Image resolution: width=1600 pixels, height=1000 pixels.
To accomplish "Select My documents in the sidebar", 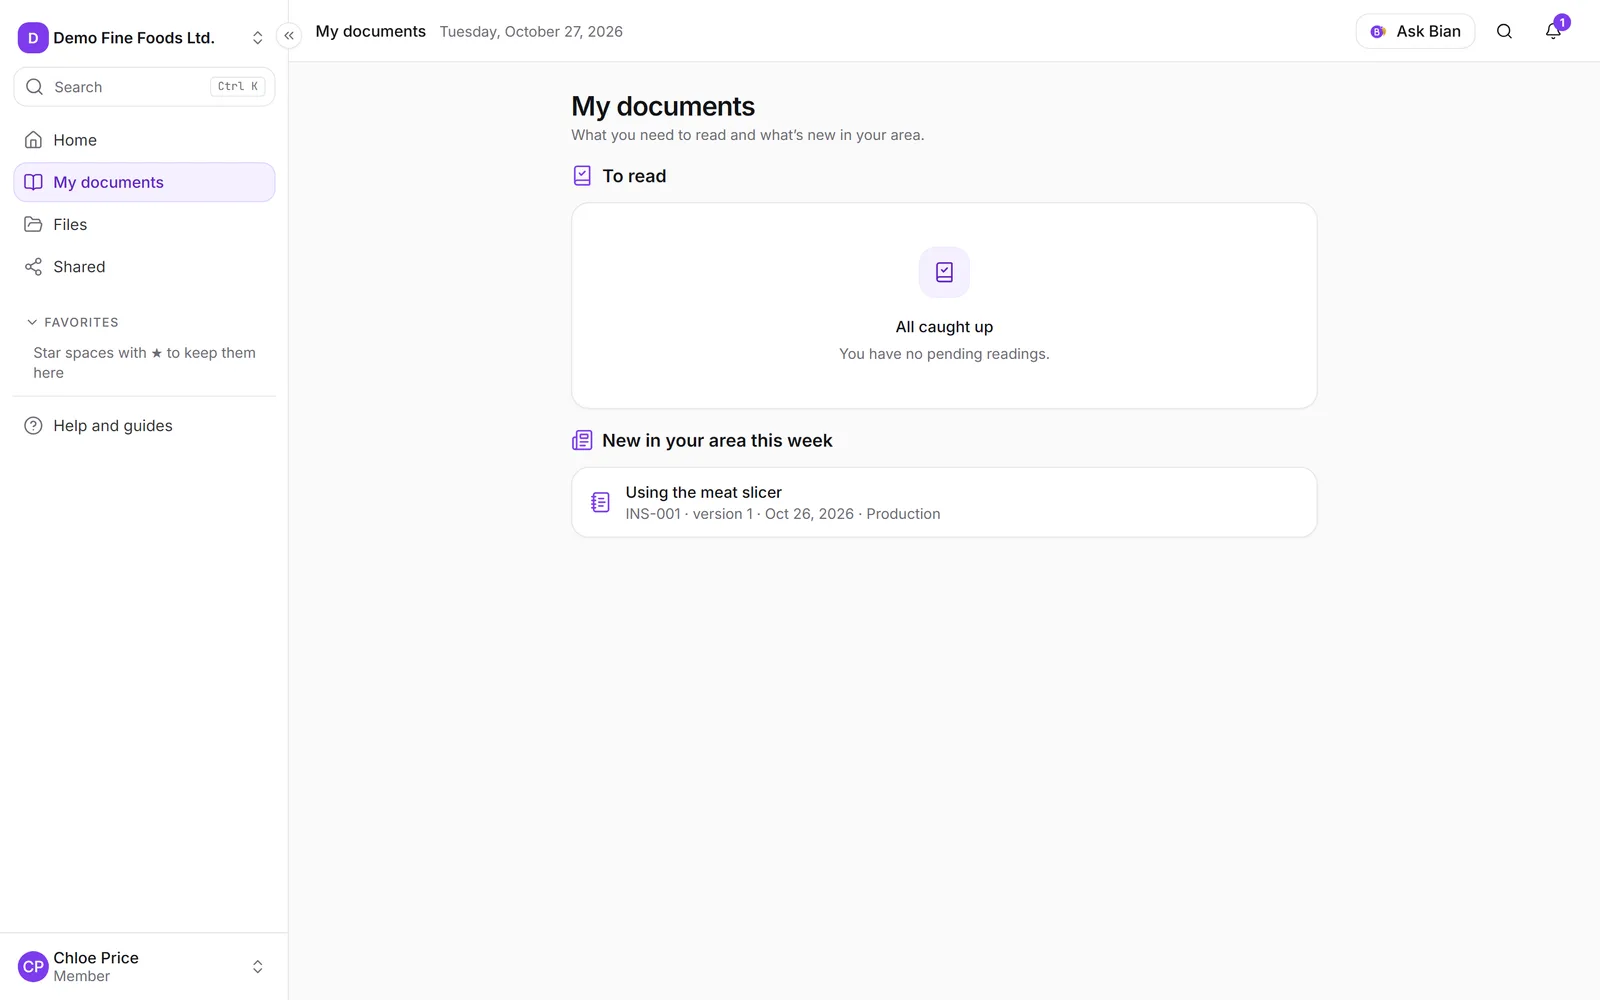I will [x=144, y=182].
